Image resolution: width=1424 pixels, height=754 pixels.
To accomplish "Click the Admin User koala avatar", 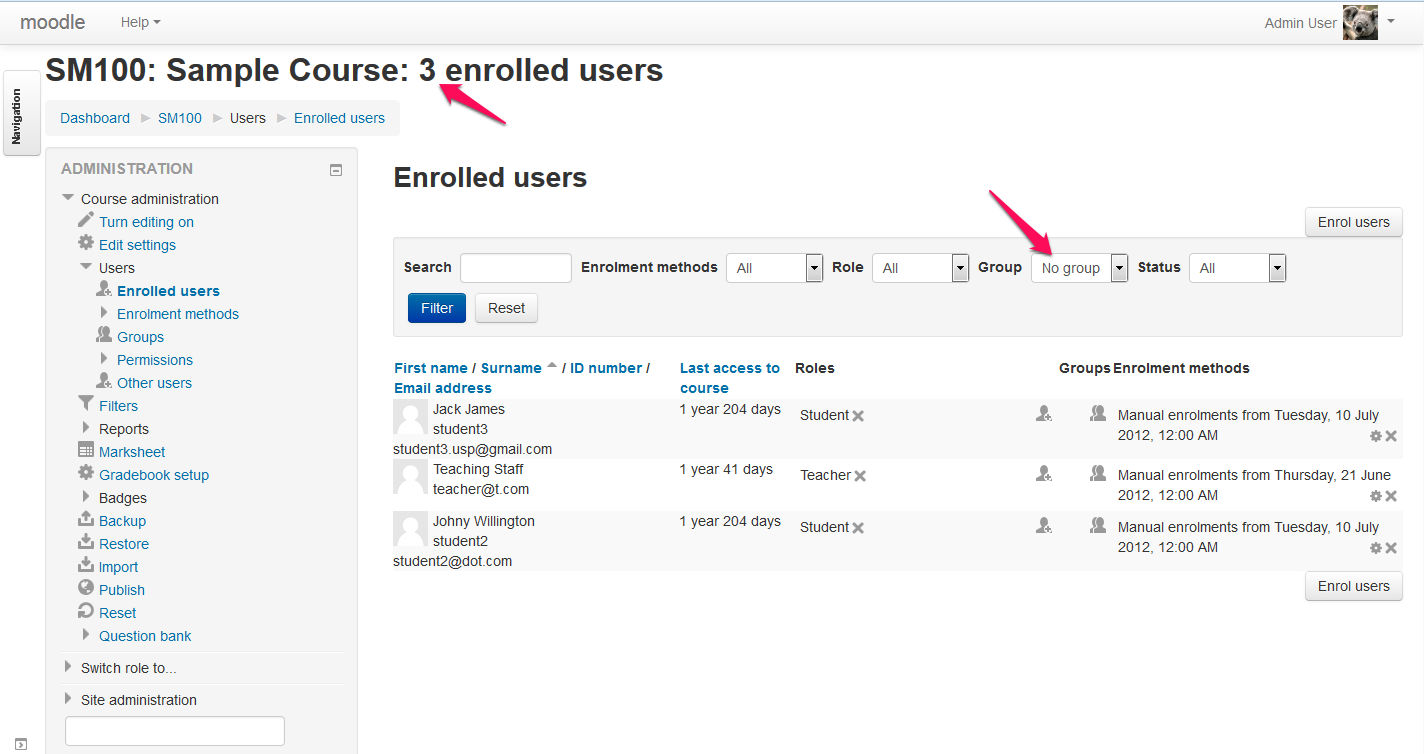I will pyautogui.click(x=1360, y=22).
